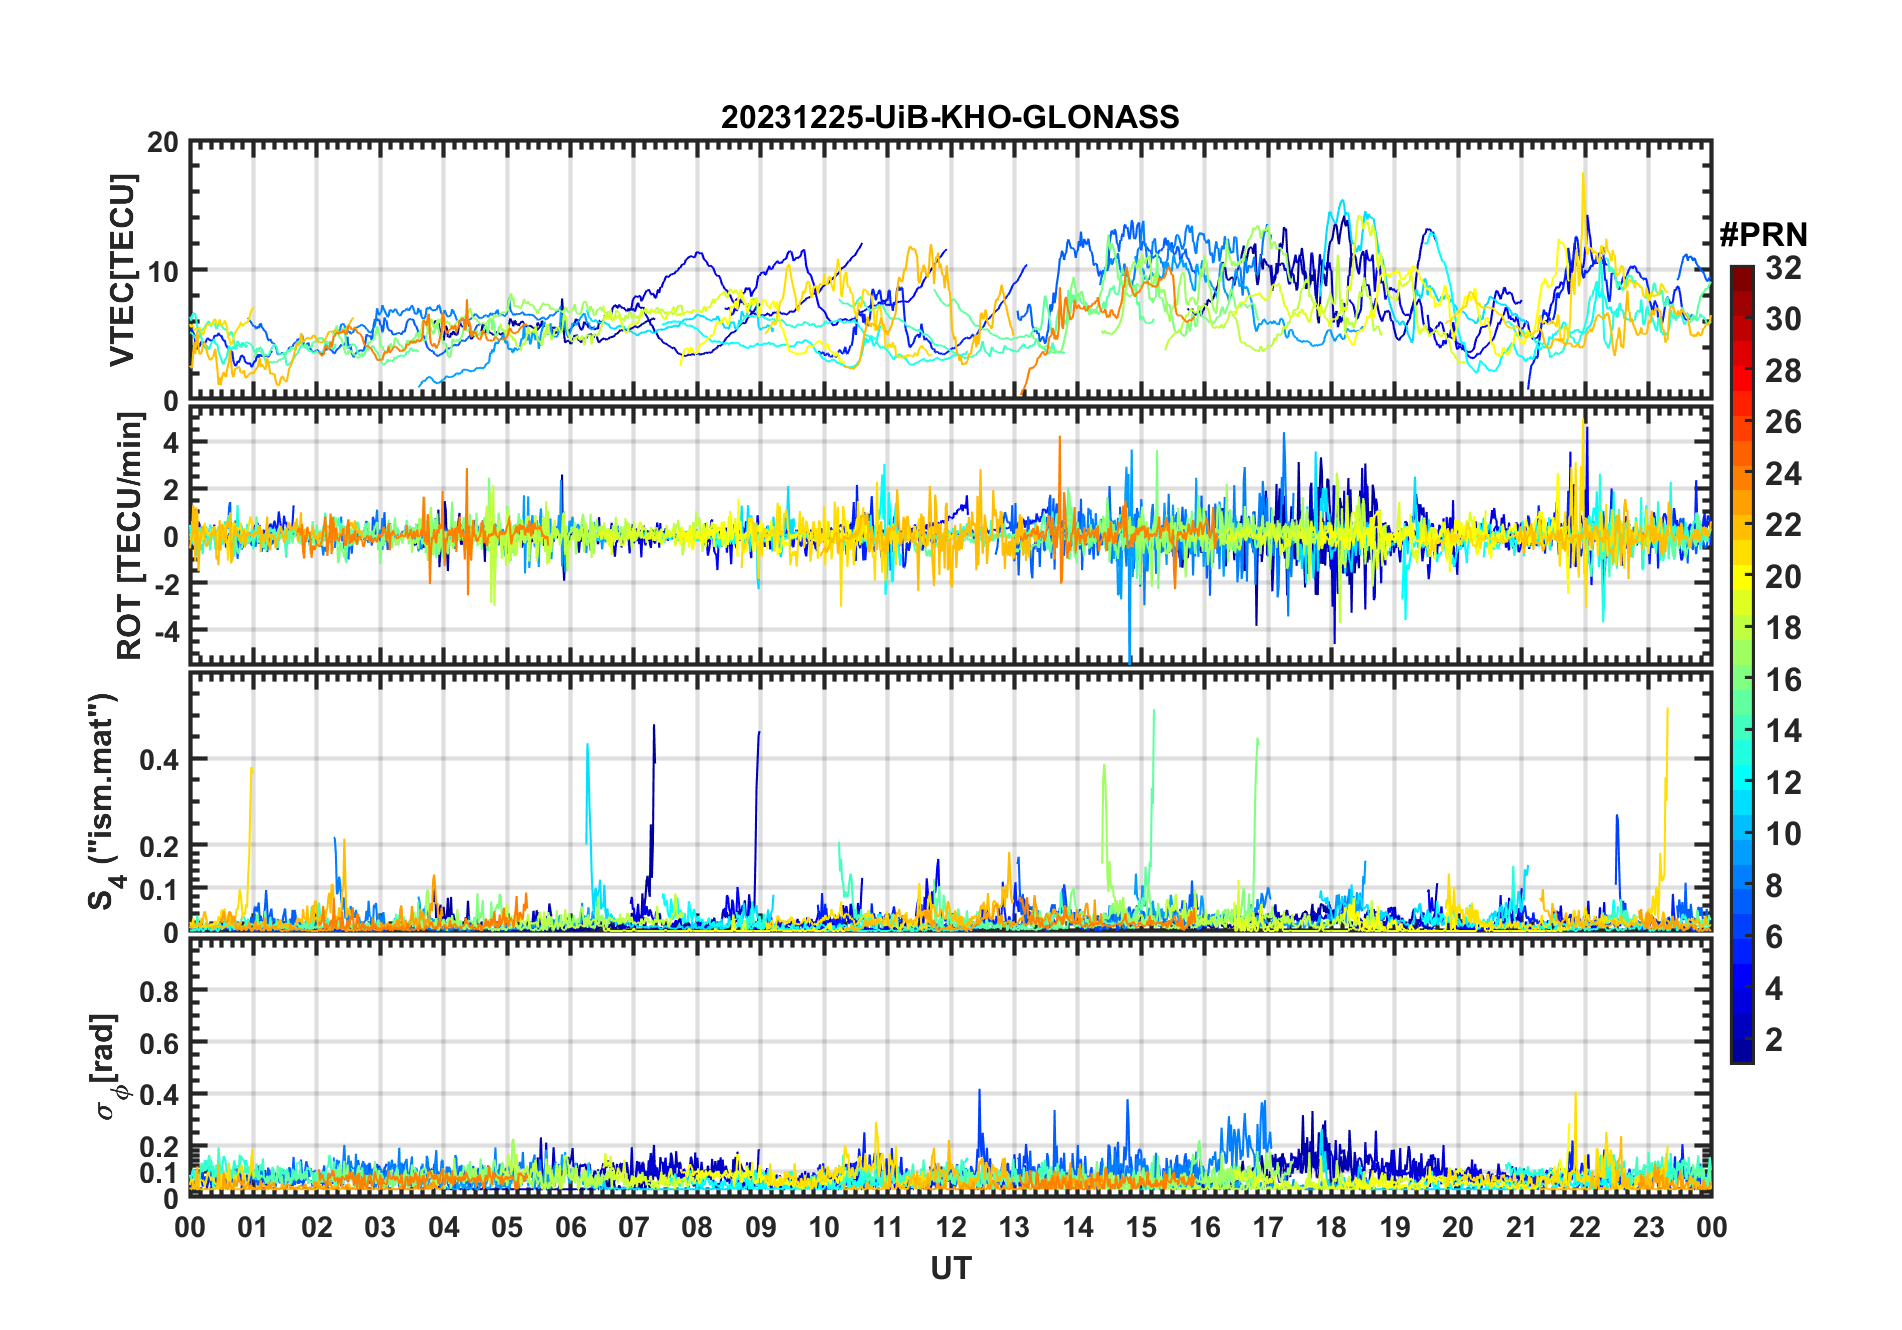Screen dimensions: 1902x1330
Task: Click the PRN color scale bar
Action: tap(1742, 664)
